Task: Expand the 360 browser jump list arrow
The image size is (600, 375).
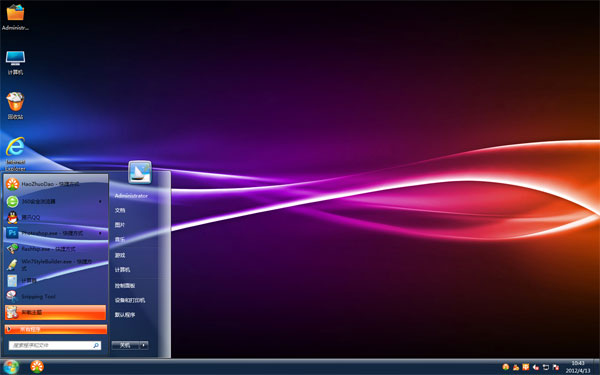Action: pyautogui.click(x=100, y=201)
